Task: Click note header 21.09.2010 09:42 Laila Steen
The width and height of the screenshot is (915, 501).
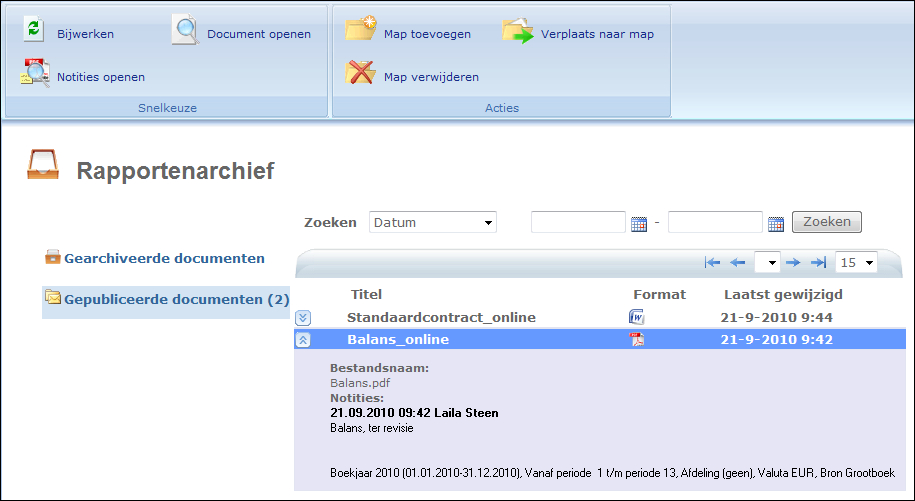Action: pyautogui.click(x=414, y=413)
